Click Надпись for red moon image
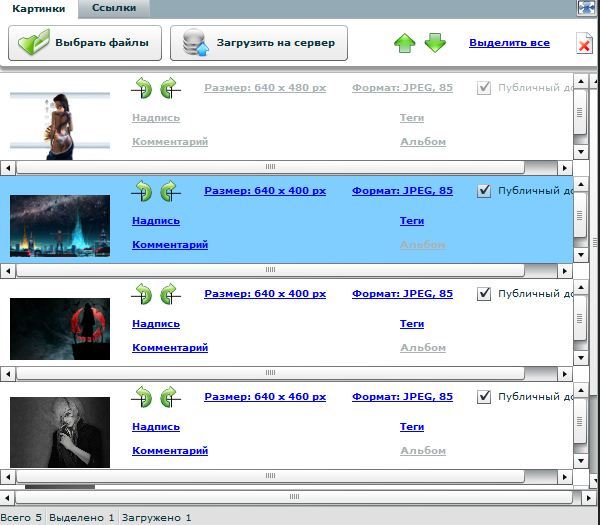Screen dimensions: 600x525 (x=156, y=324)
